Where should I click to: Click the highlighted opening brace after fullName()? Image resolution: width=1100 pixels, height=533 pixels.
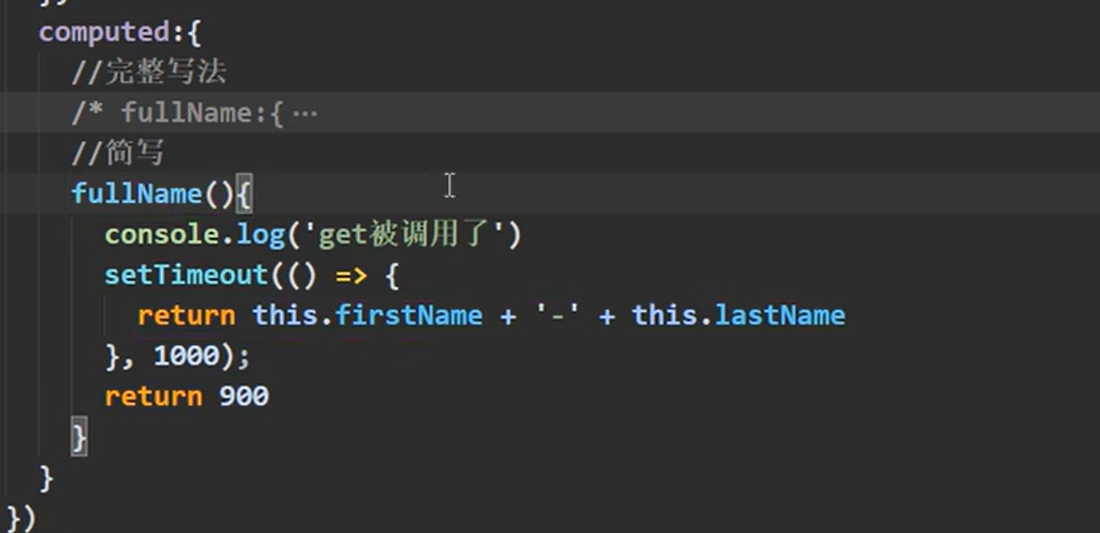click(x=243, y=194)
